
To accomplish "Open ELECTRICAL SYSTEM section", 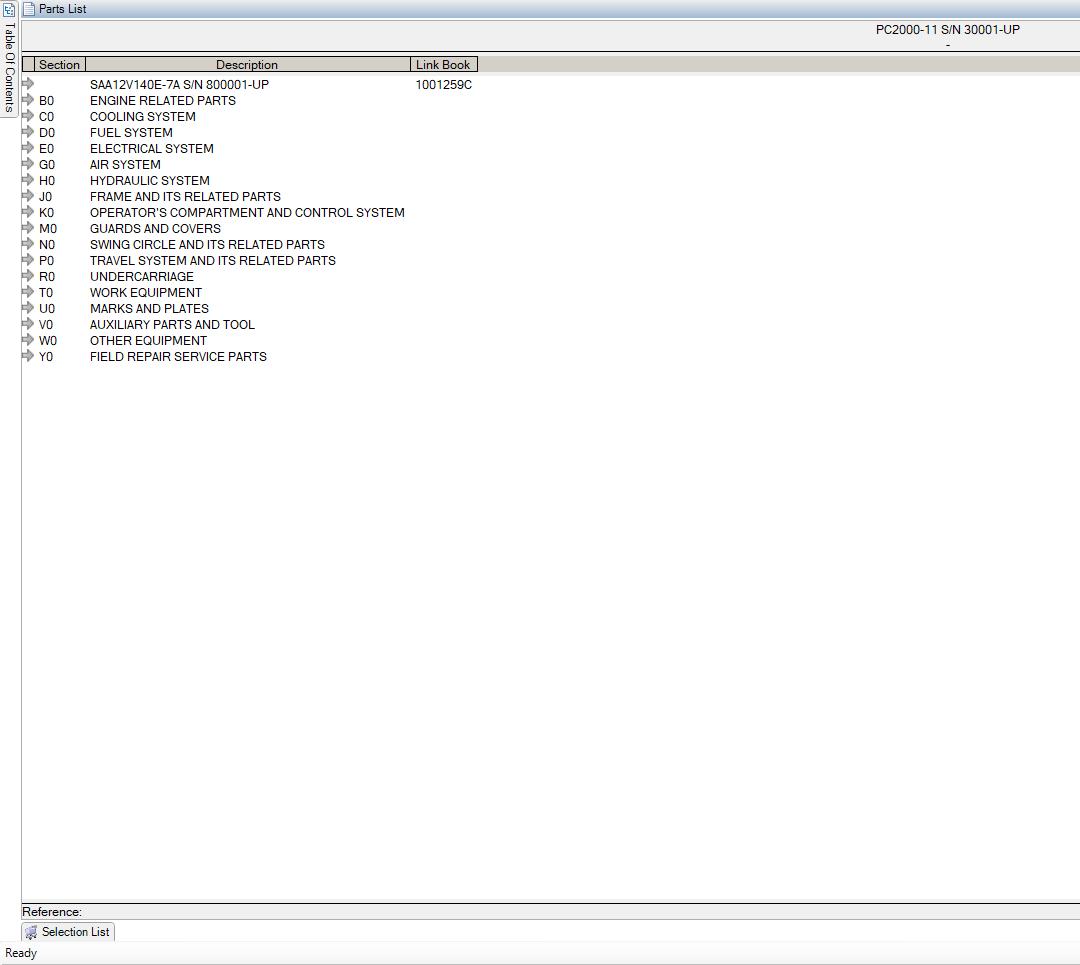I will tap(152, 149).
